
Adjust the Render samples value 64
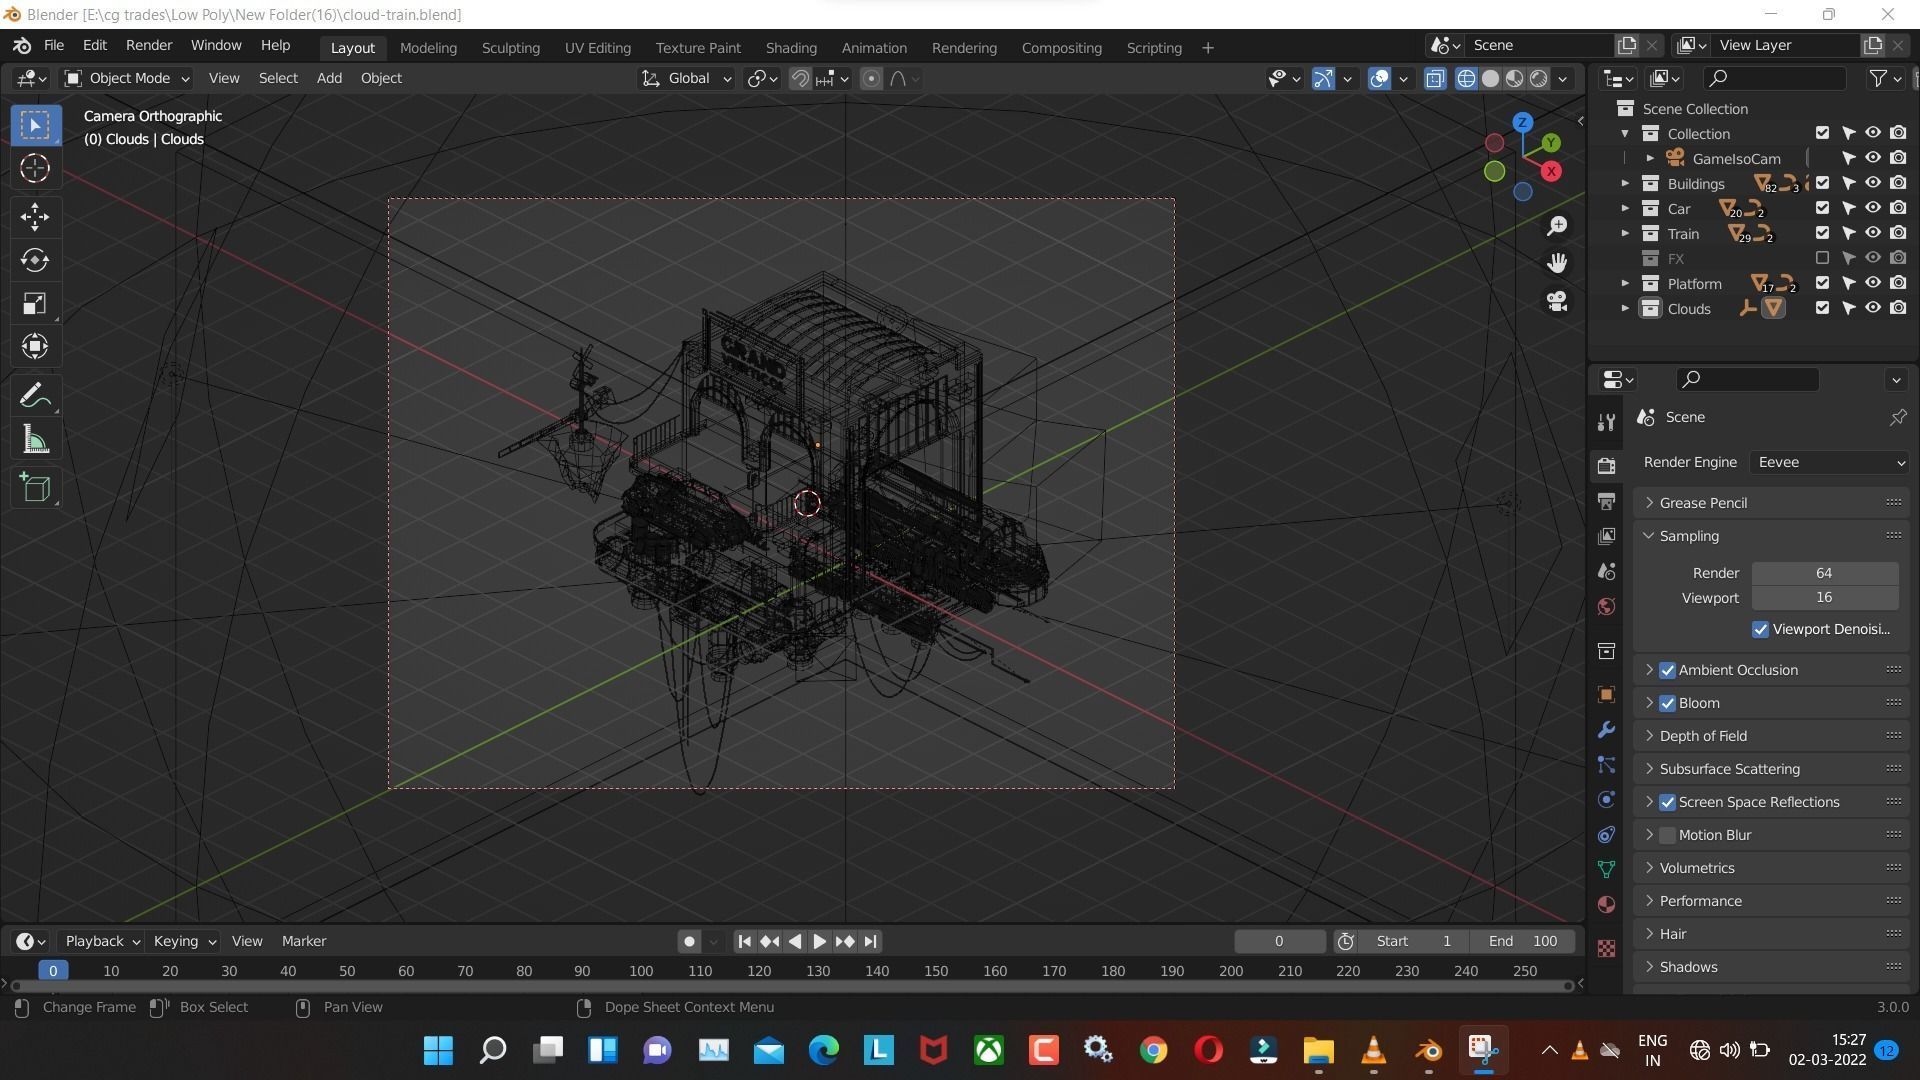tap(1824, 573)
